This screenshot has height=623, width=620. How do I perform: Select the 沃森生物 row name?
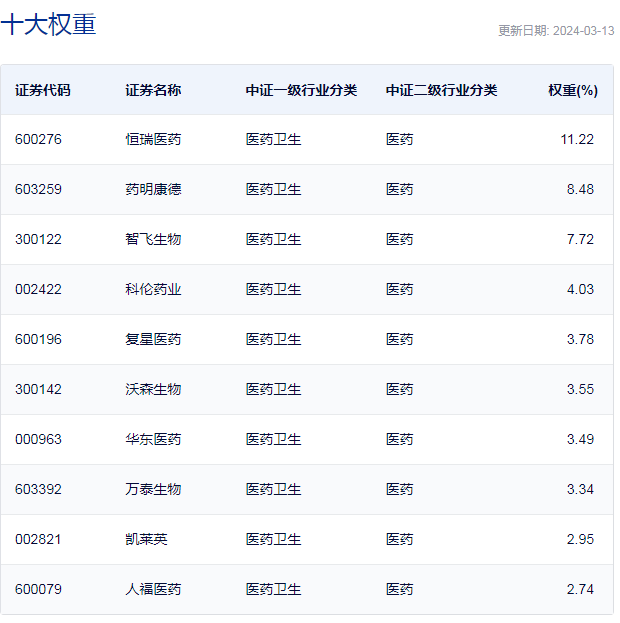pyautogui.click(x=153, y=389)
